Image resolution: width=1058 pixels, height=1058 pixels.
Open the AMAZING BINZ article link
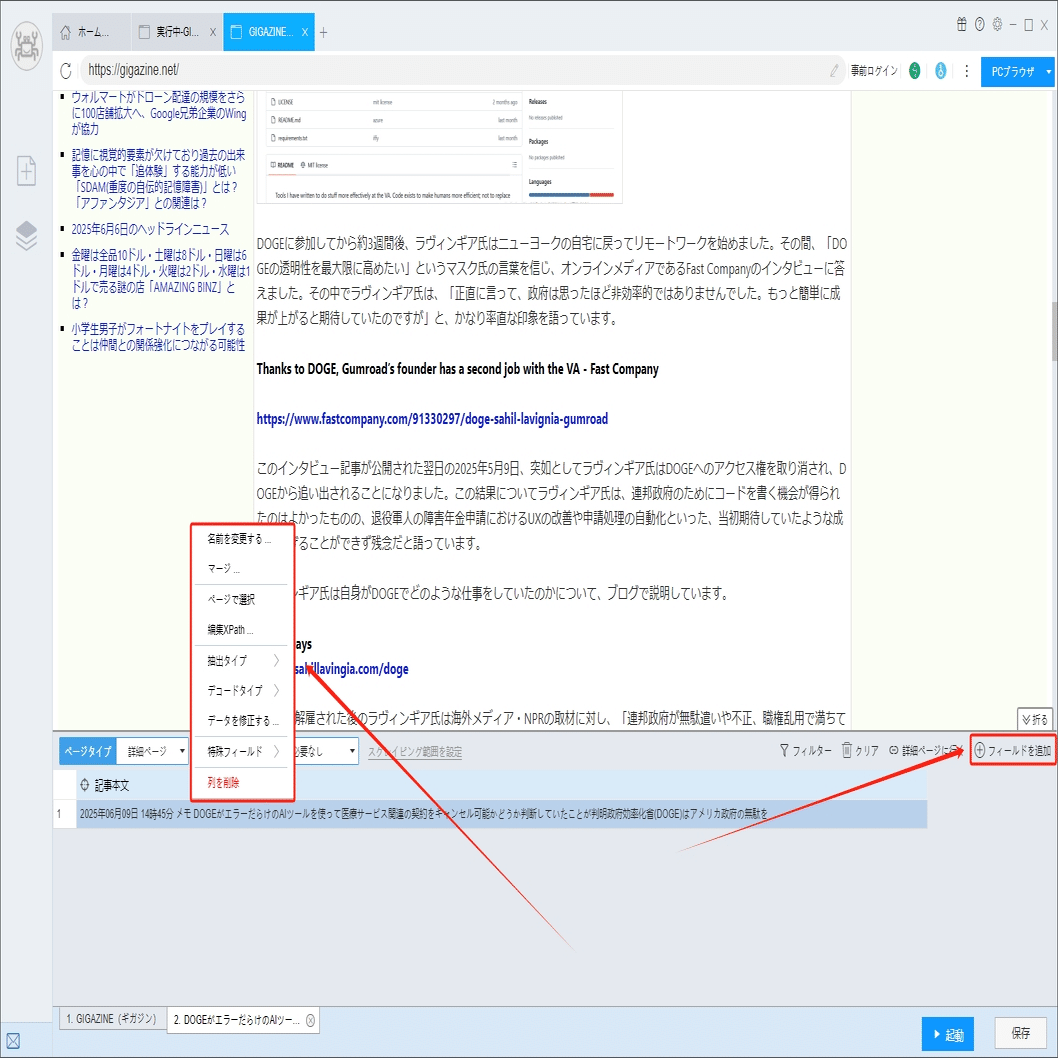(x=160, y=279)
